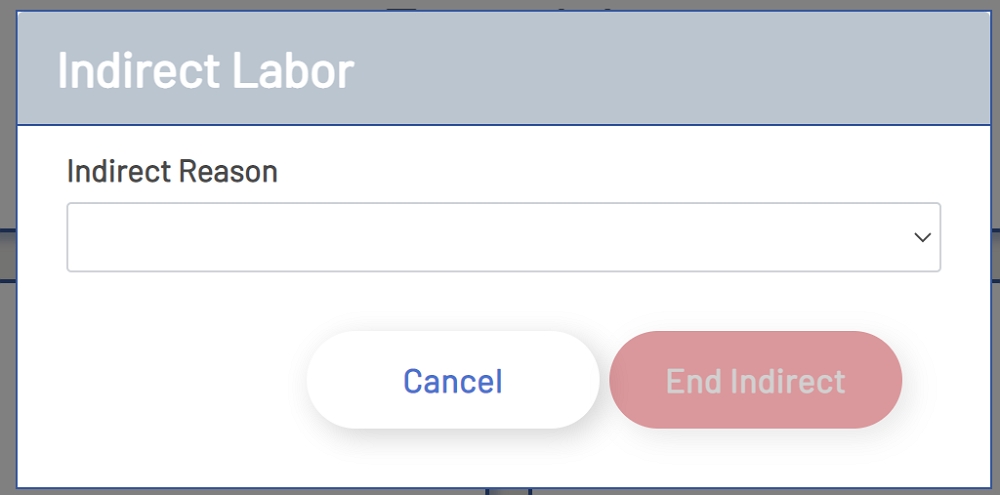Click the Indirect Reason field label
1000x495 pixels.
pyautogui.click(x=172, y=172)
